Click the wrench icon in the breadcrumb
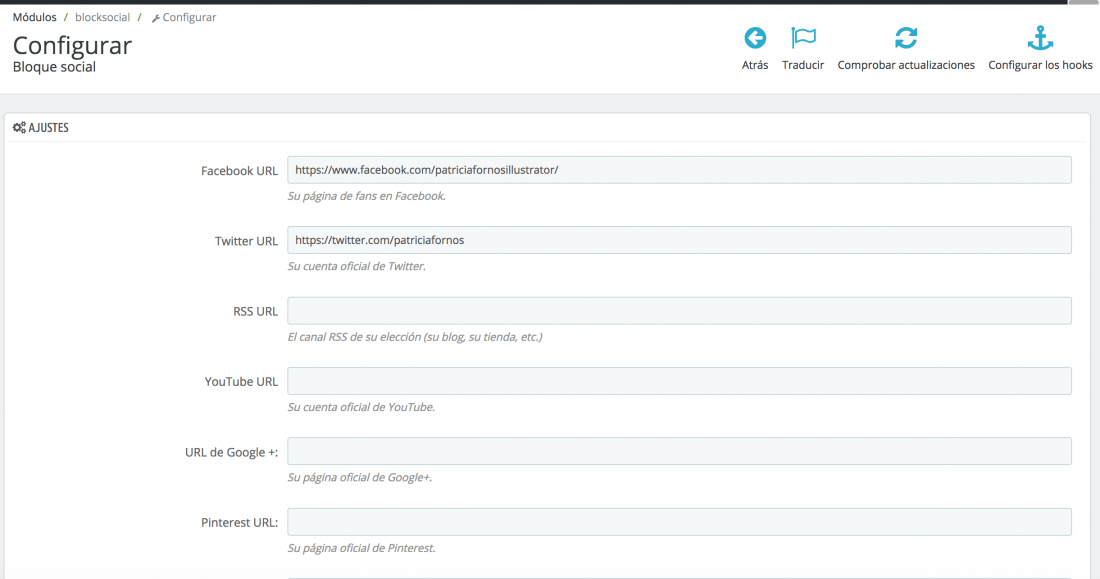Image resolution: width=1100 pixels, height=579 pixels. pyautogui.click(x=156, y=18)
